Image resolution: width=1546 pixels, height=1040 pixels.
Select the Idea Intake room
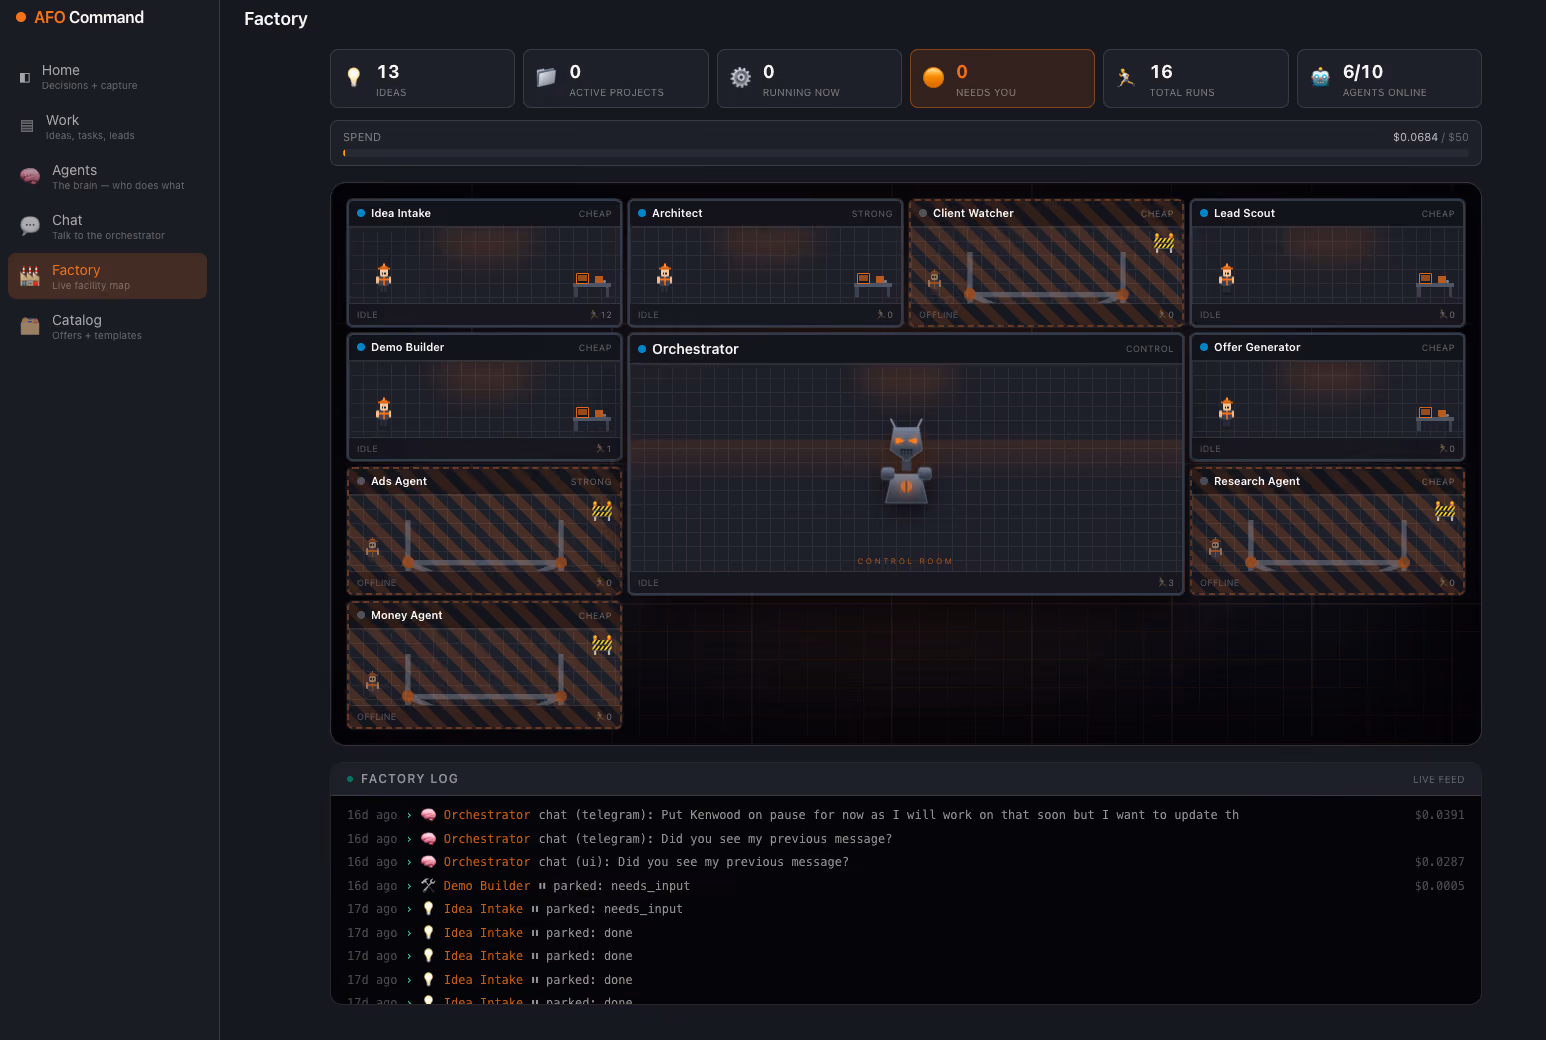pos(484,263)
